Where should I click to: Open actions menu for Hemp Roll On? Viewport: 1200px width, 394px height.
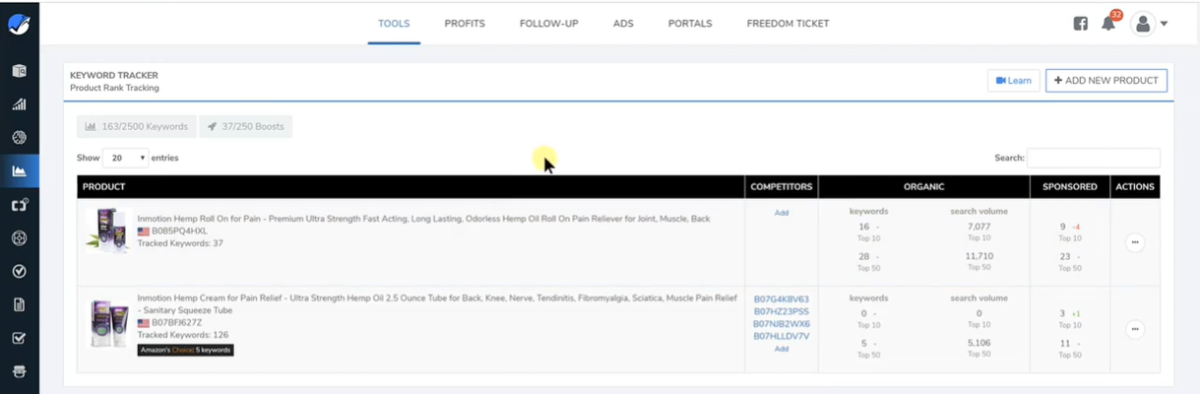coord(1135,242)
